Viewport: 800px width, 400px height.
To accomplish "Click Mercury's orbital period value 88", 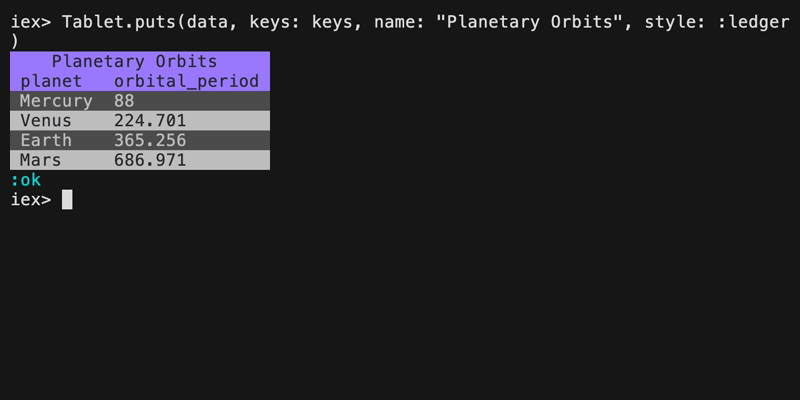I will [x=124, y=101].
